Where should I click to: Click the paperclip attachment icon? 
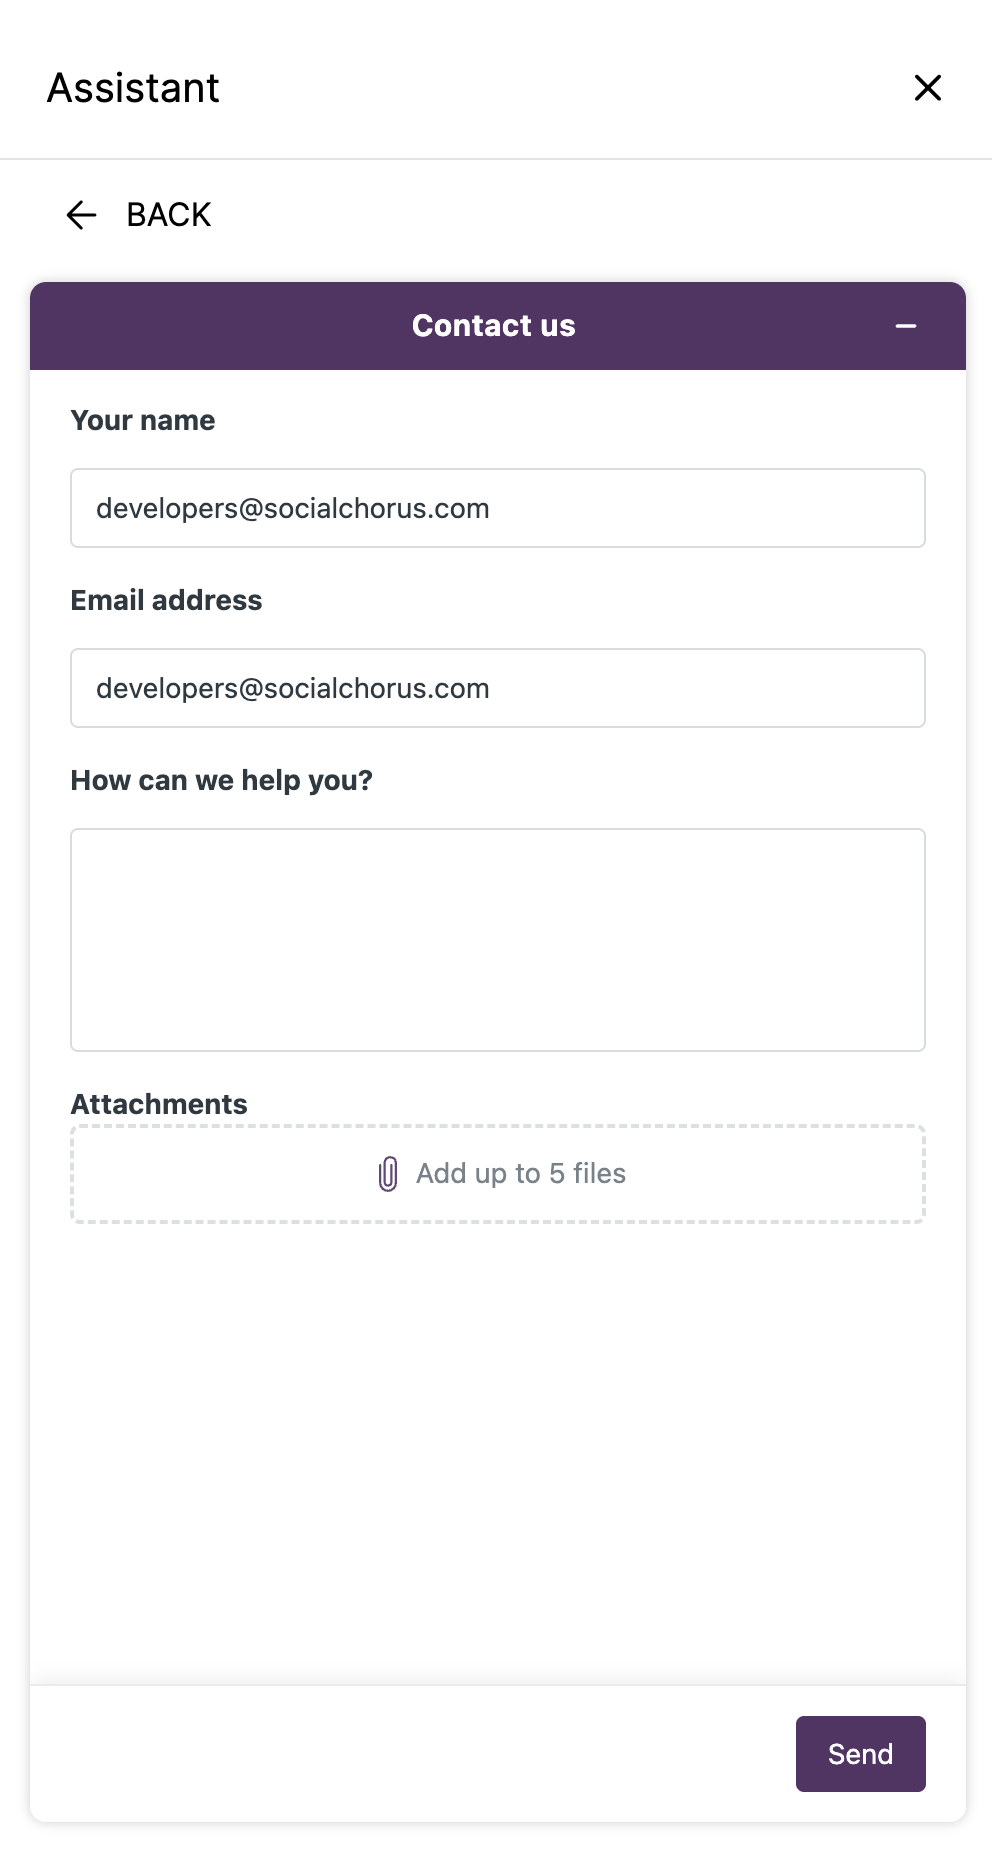tap(388, 1173)
